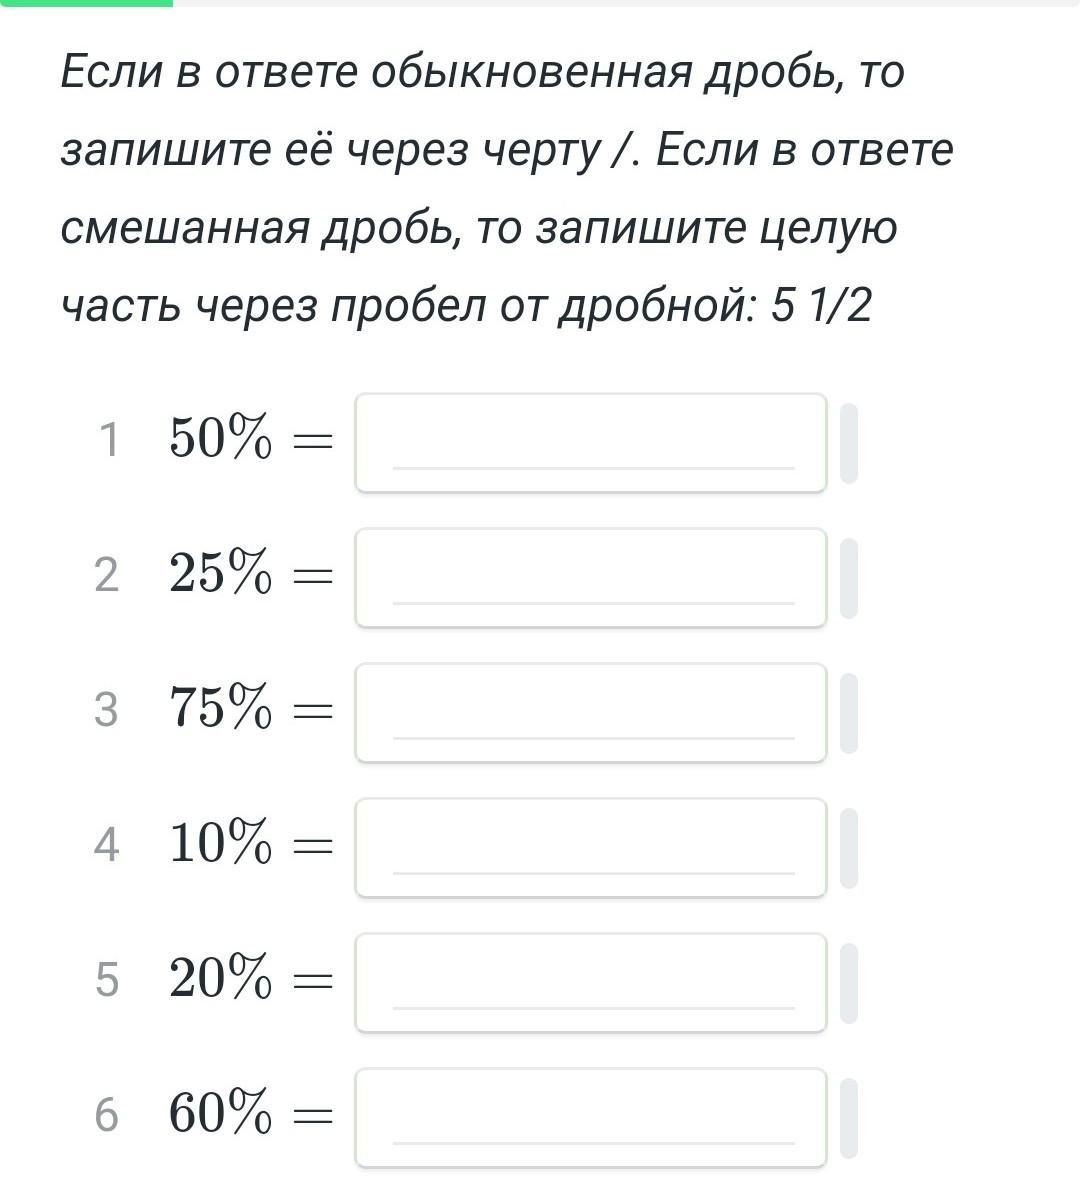1080x1201 pixels.
Task: Click the input field for 20%
Action: (x=590, y=983)
